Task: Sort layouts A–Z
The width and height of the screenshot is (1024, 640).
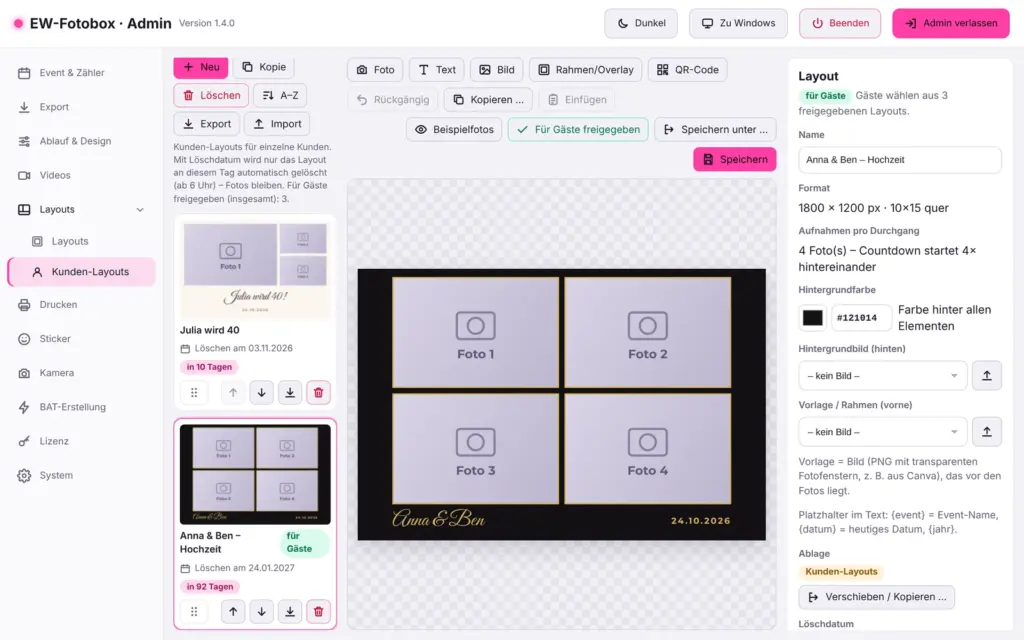Action: coord(280,95)
